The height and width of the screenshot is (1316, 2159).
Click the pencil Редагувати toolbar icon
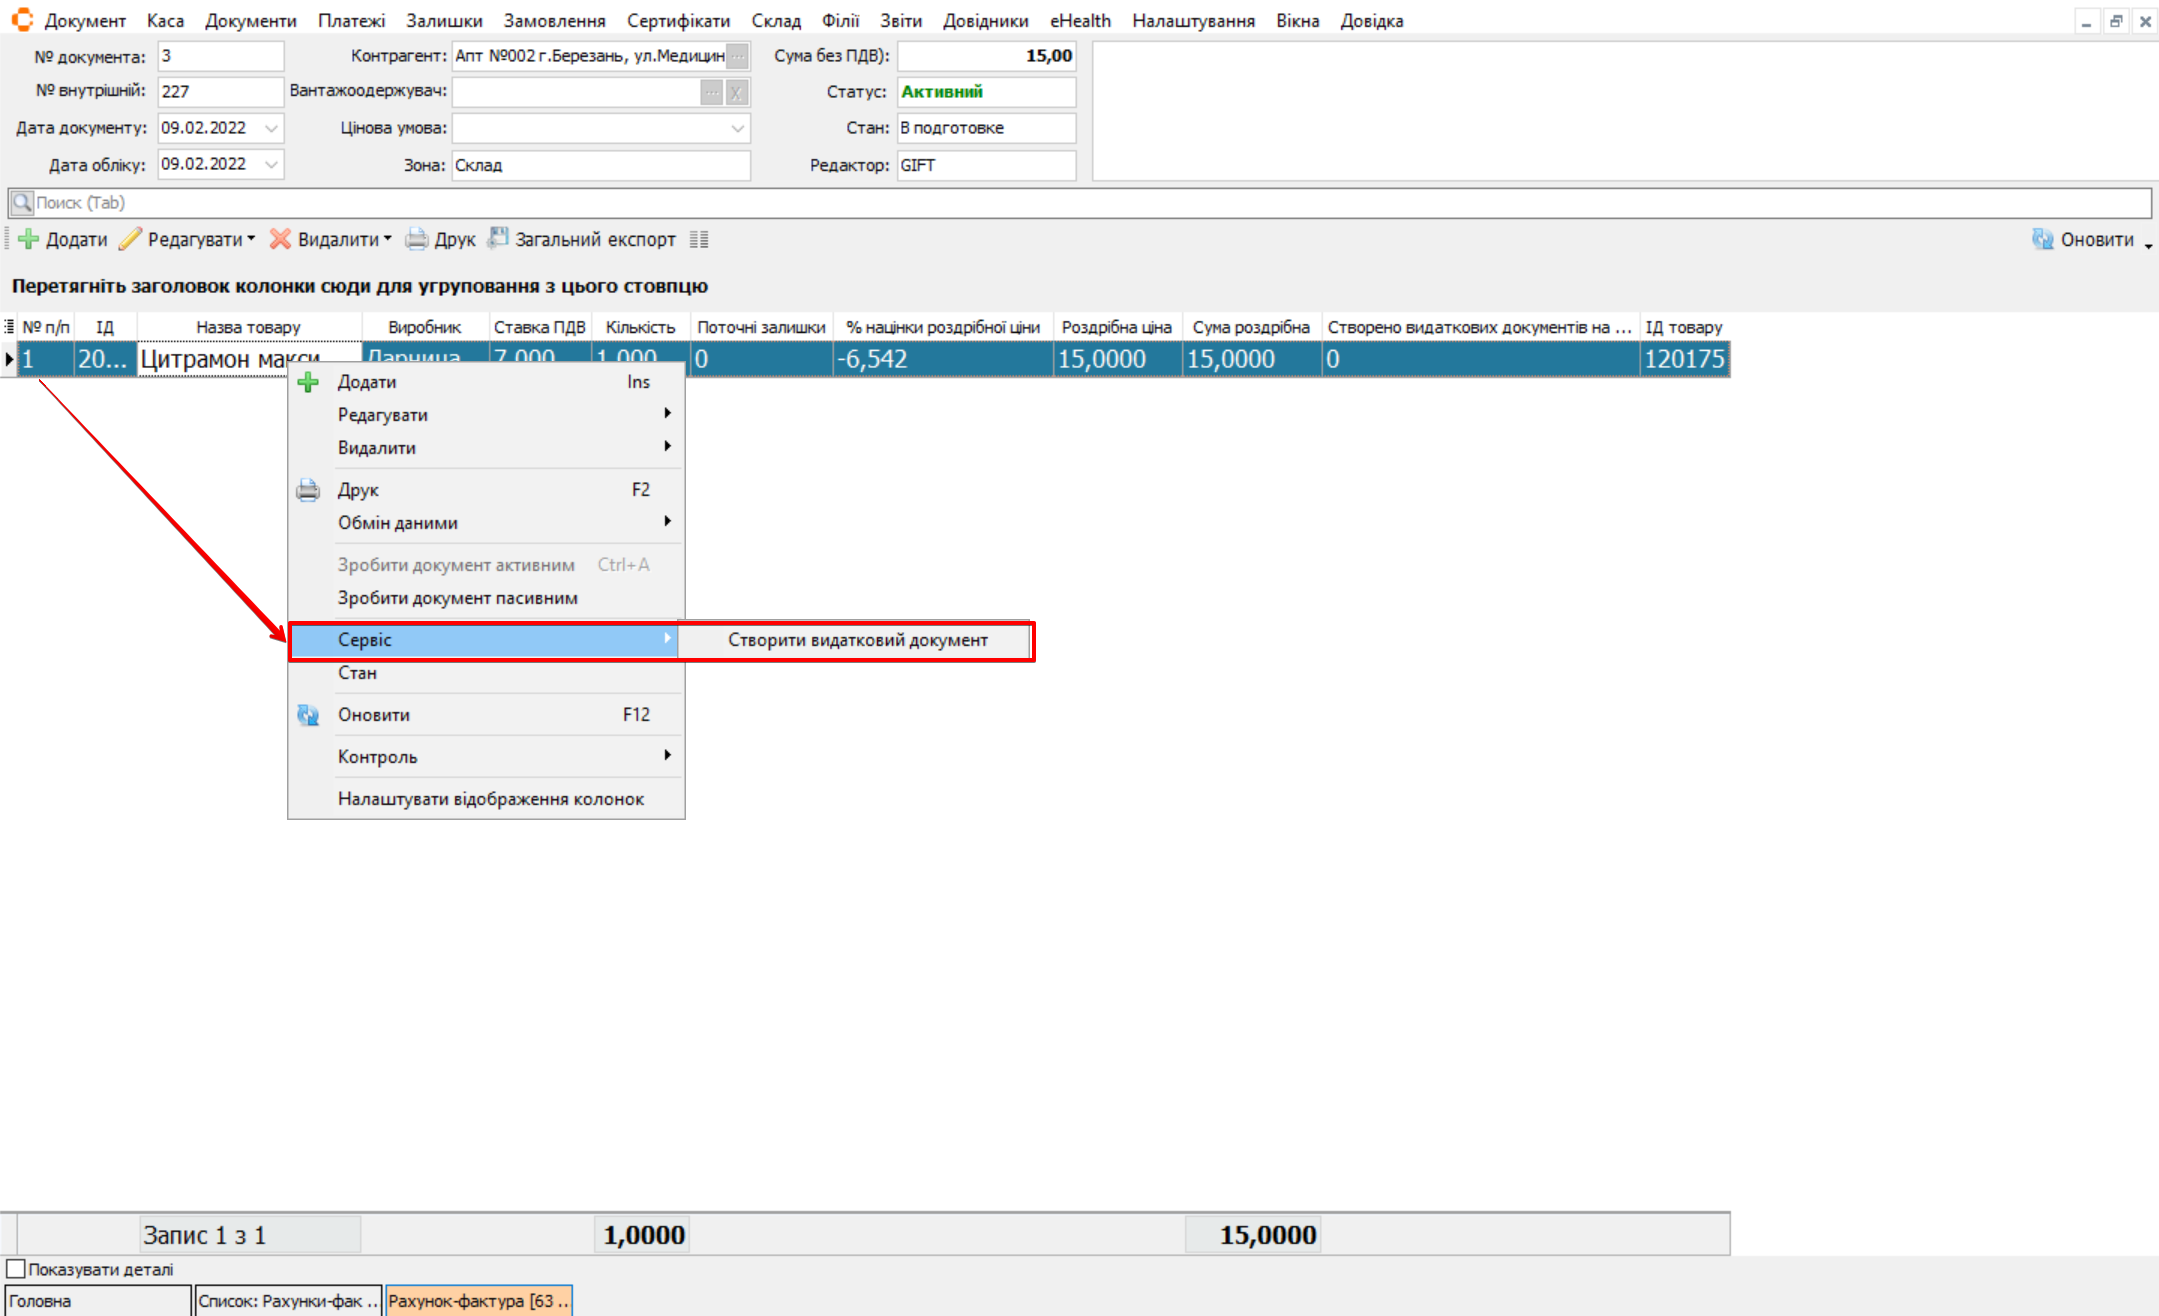[131, 240]
